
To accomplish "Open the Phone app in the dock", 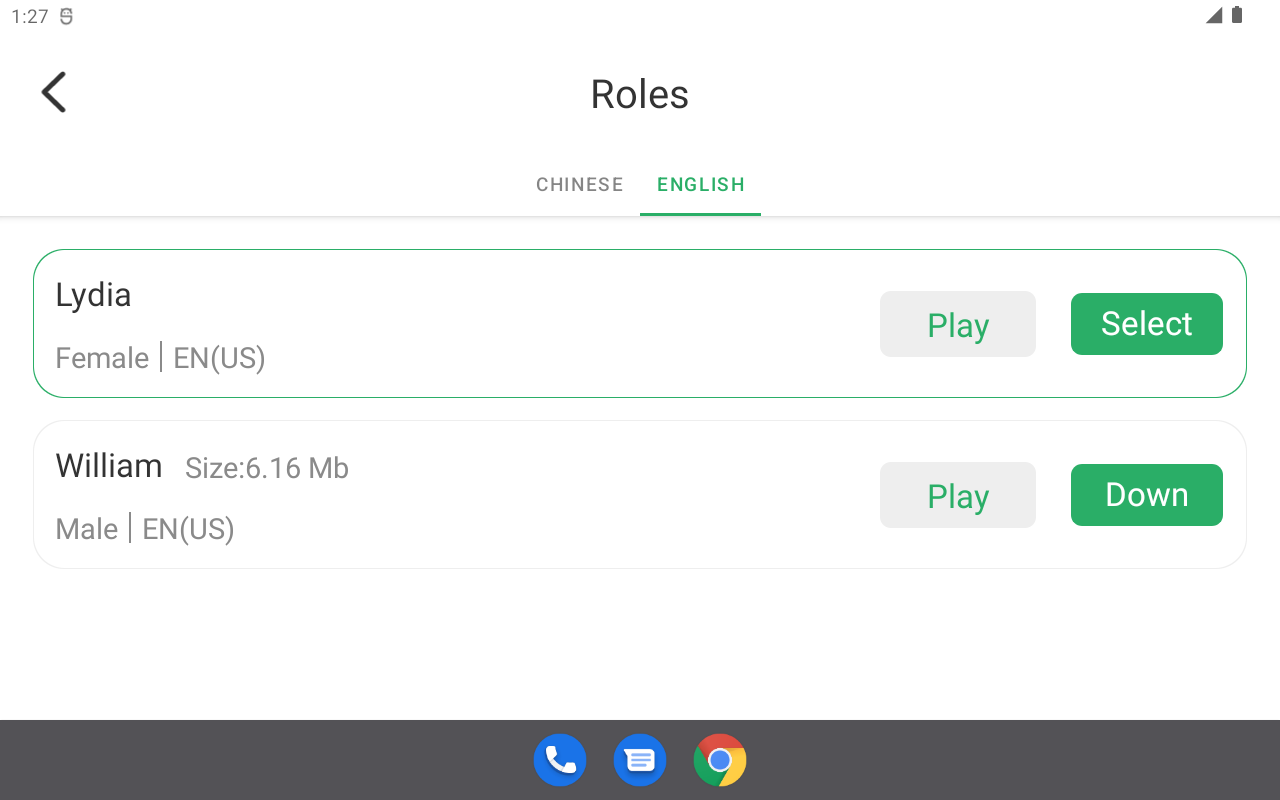I will pyautogui.click(x=560, y=760).
